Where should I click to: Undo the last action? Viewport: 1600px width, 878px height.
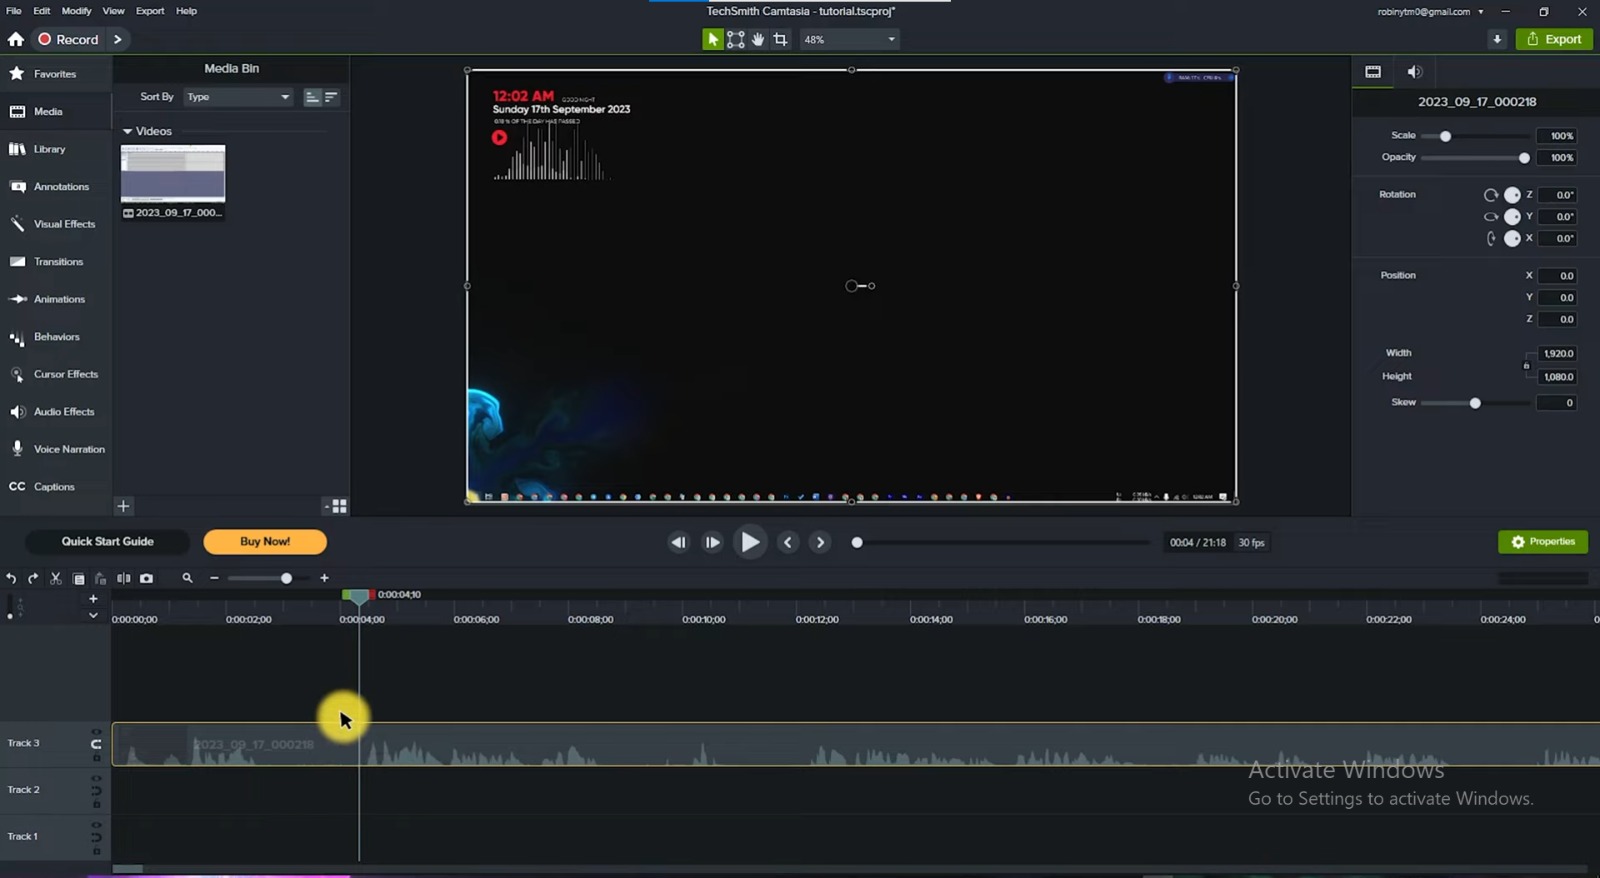(x=11, y=578)
